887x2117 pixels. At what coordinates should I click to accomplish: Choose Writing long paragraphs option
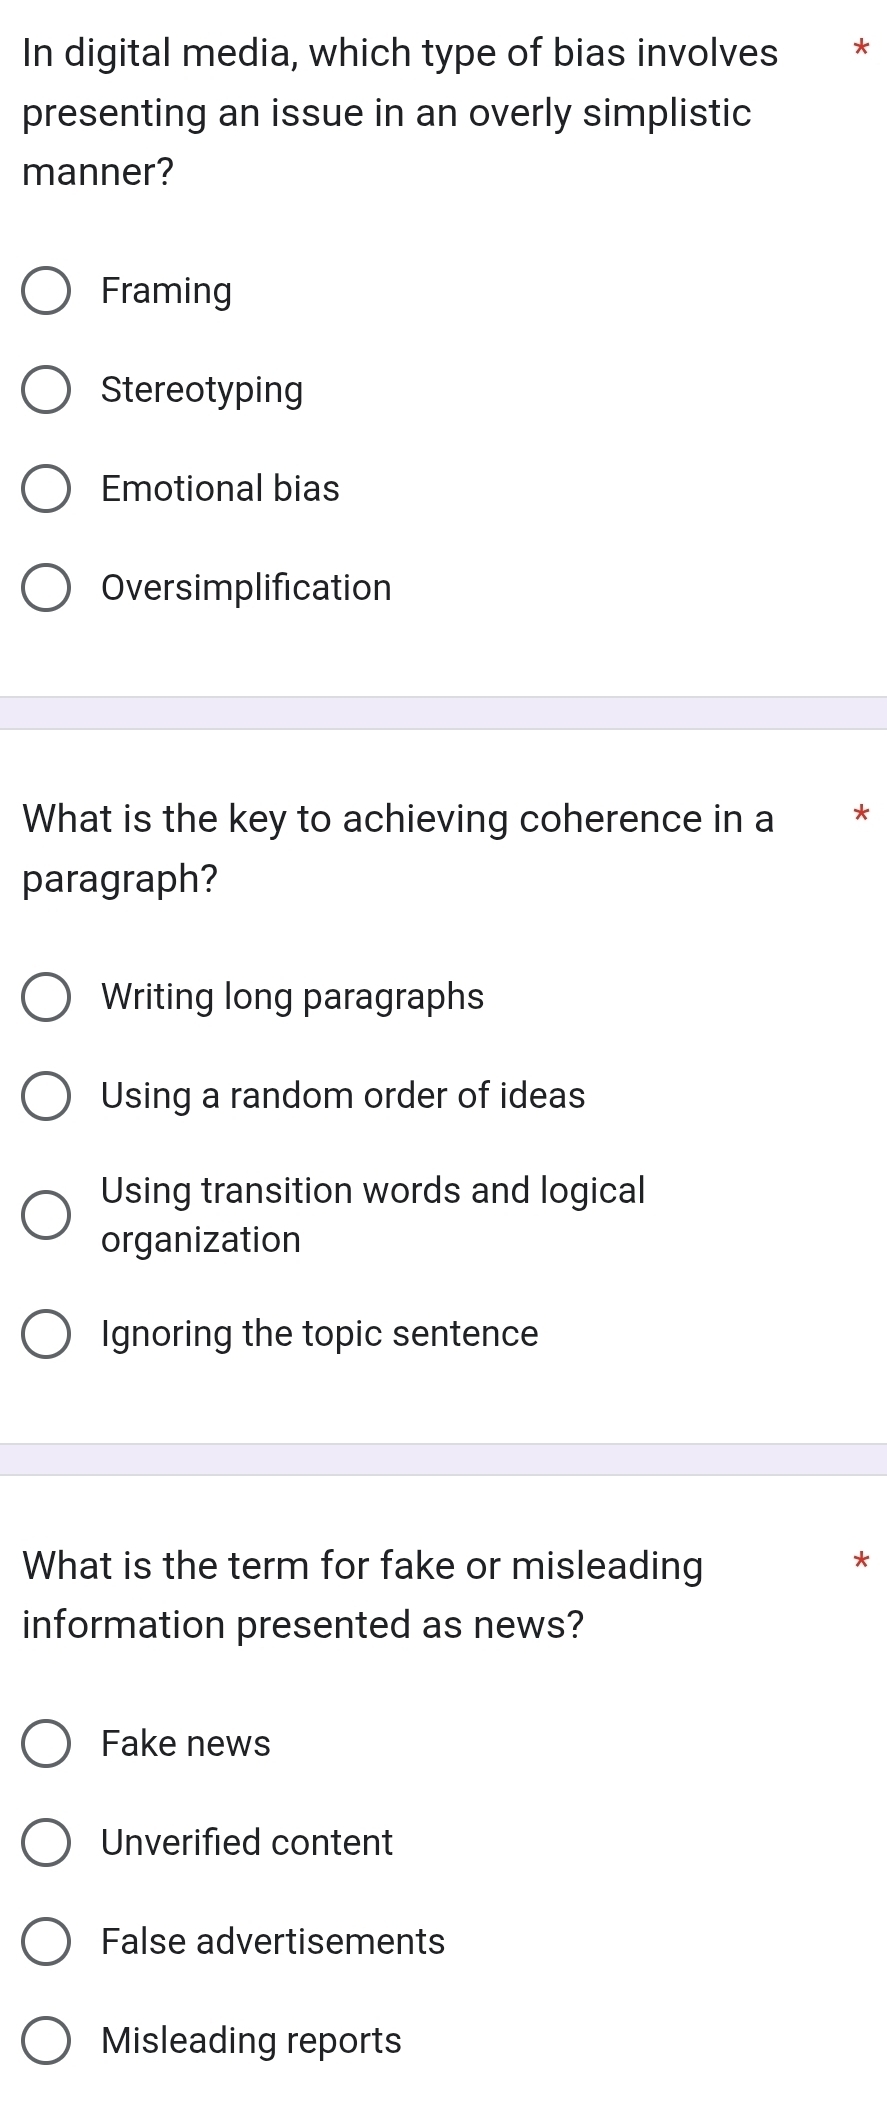[46, 998]
